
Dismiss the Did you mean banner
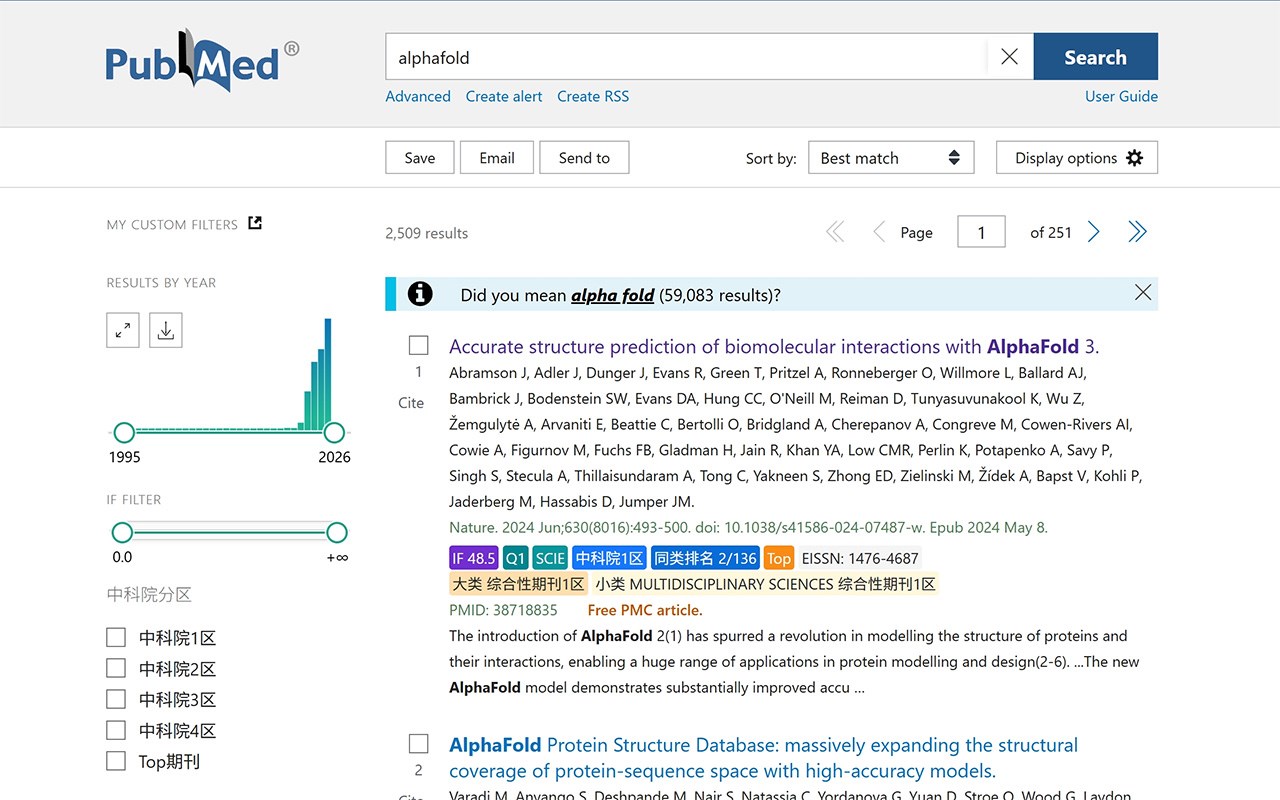pos(1143,292)
